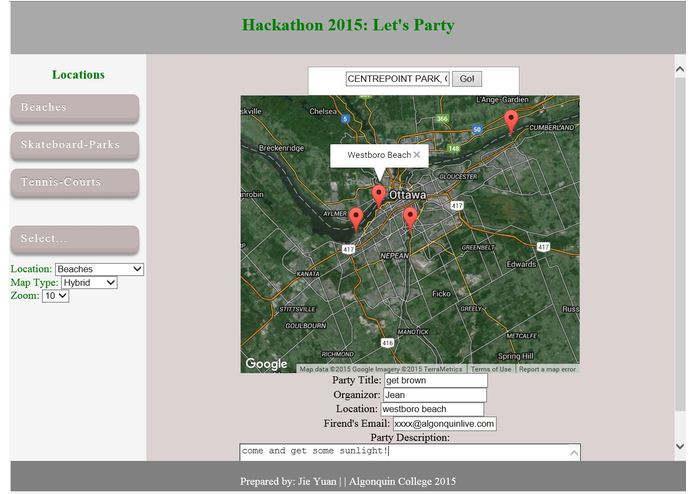The width and height of the screenshot is (695, 494).
Task: Click the GOULBOURN label on the map
Action: point(305,326)
